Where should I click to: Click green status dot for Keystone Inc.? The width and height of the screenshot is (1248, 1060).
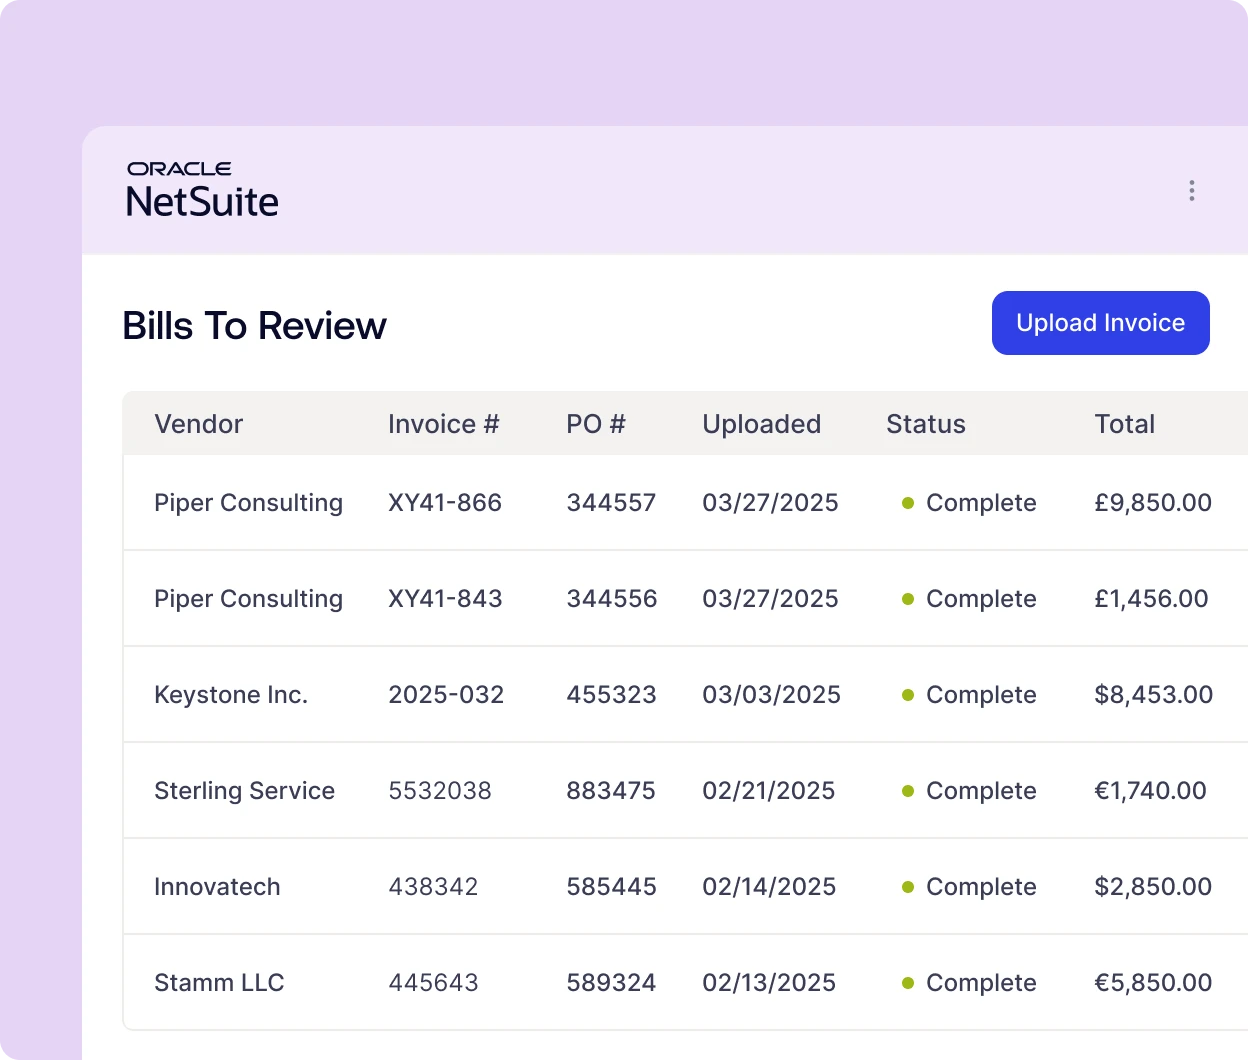tap(908, 695)
